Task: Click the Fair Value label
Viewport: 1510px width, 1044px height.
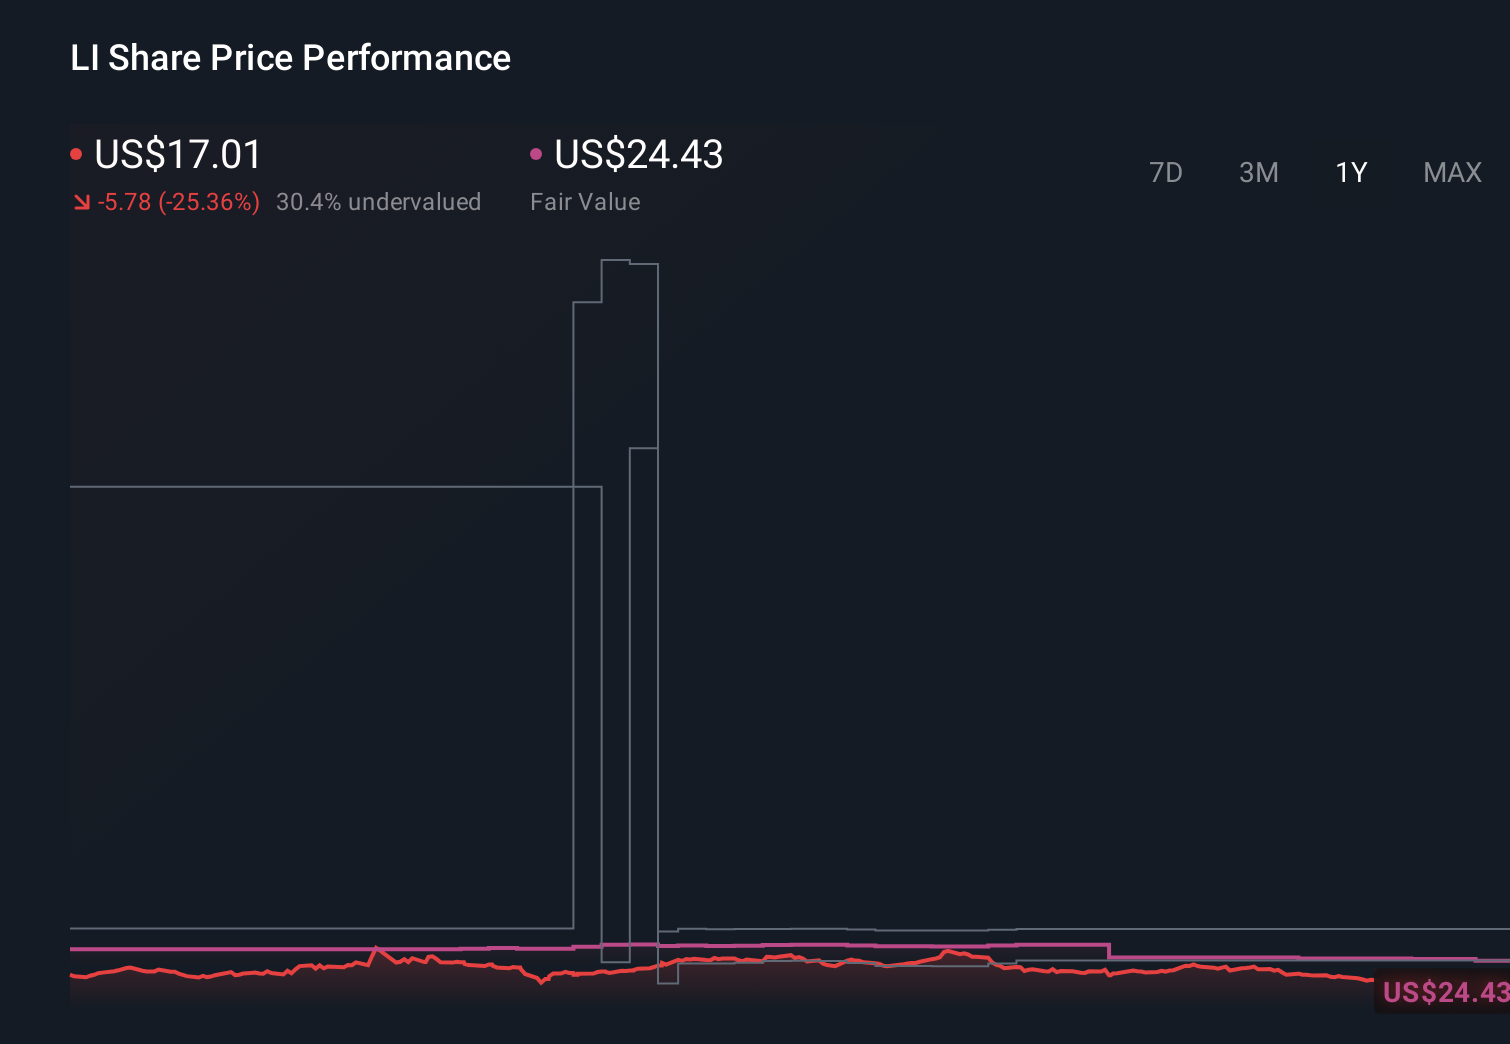Action: click(x=585, y=202)
